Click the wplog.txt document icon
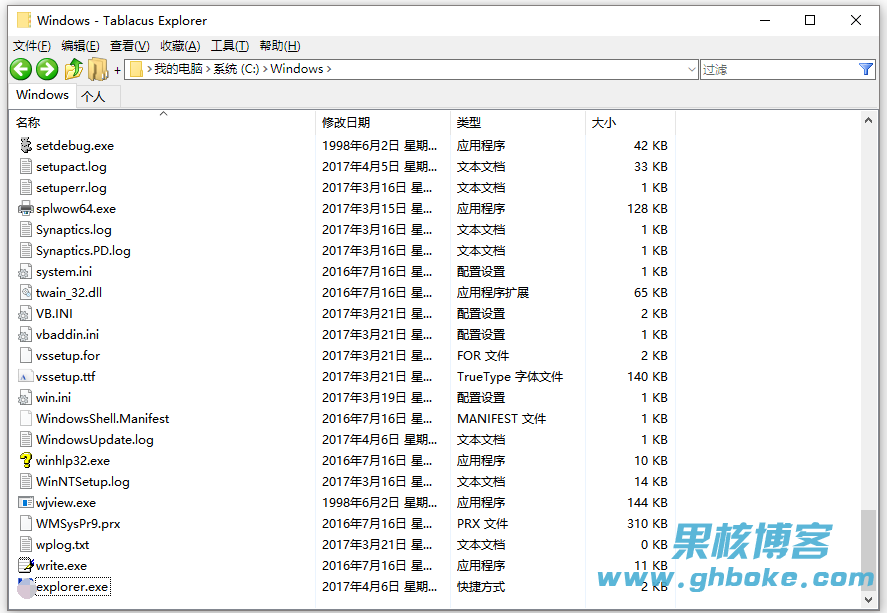Image resolution: width=887 pixels, height=613 pixels. [x=25, y=544]
